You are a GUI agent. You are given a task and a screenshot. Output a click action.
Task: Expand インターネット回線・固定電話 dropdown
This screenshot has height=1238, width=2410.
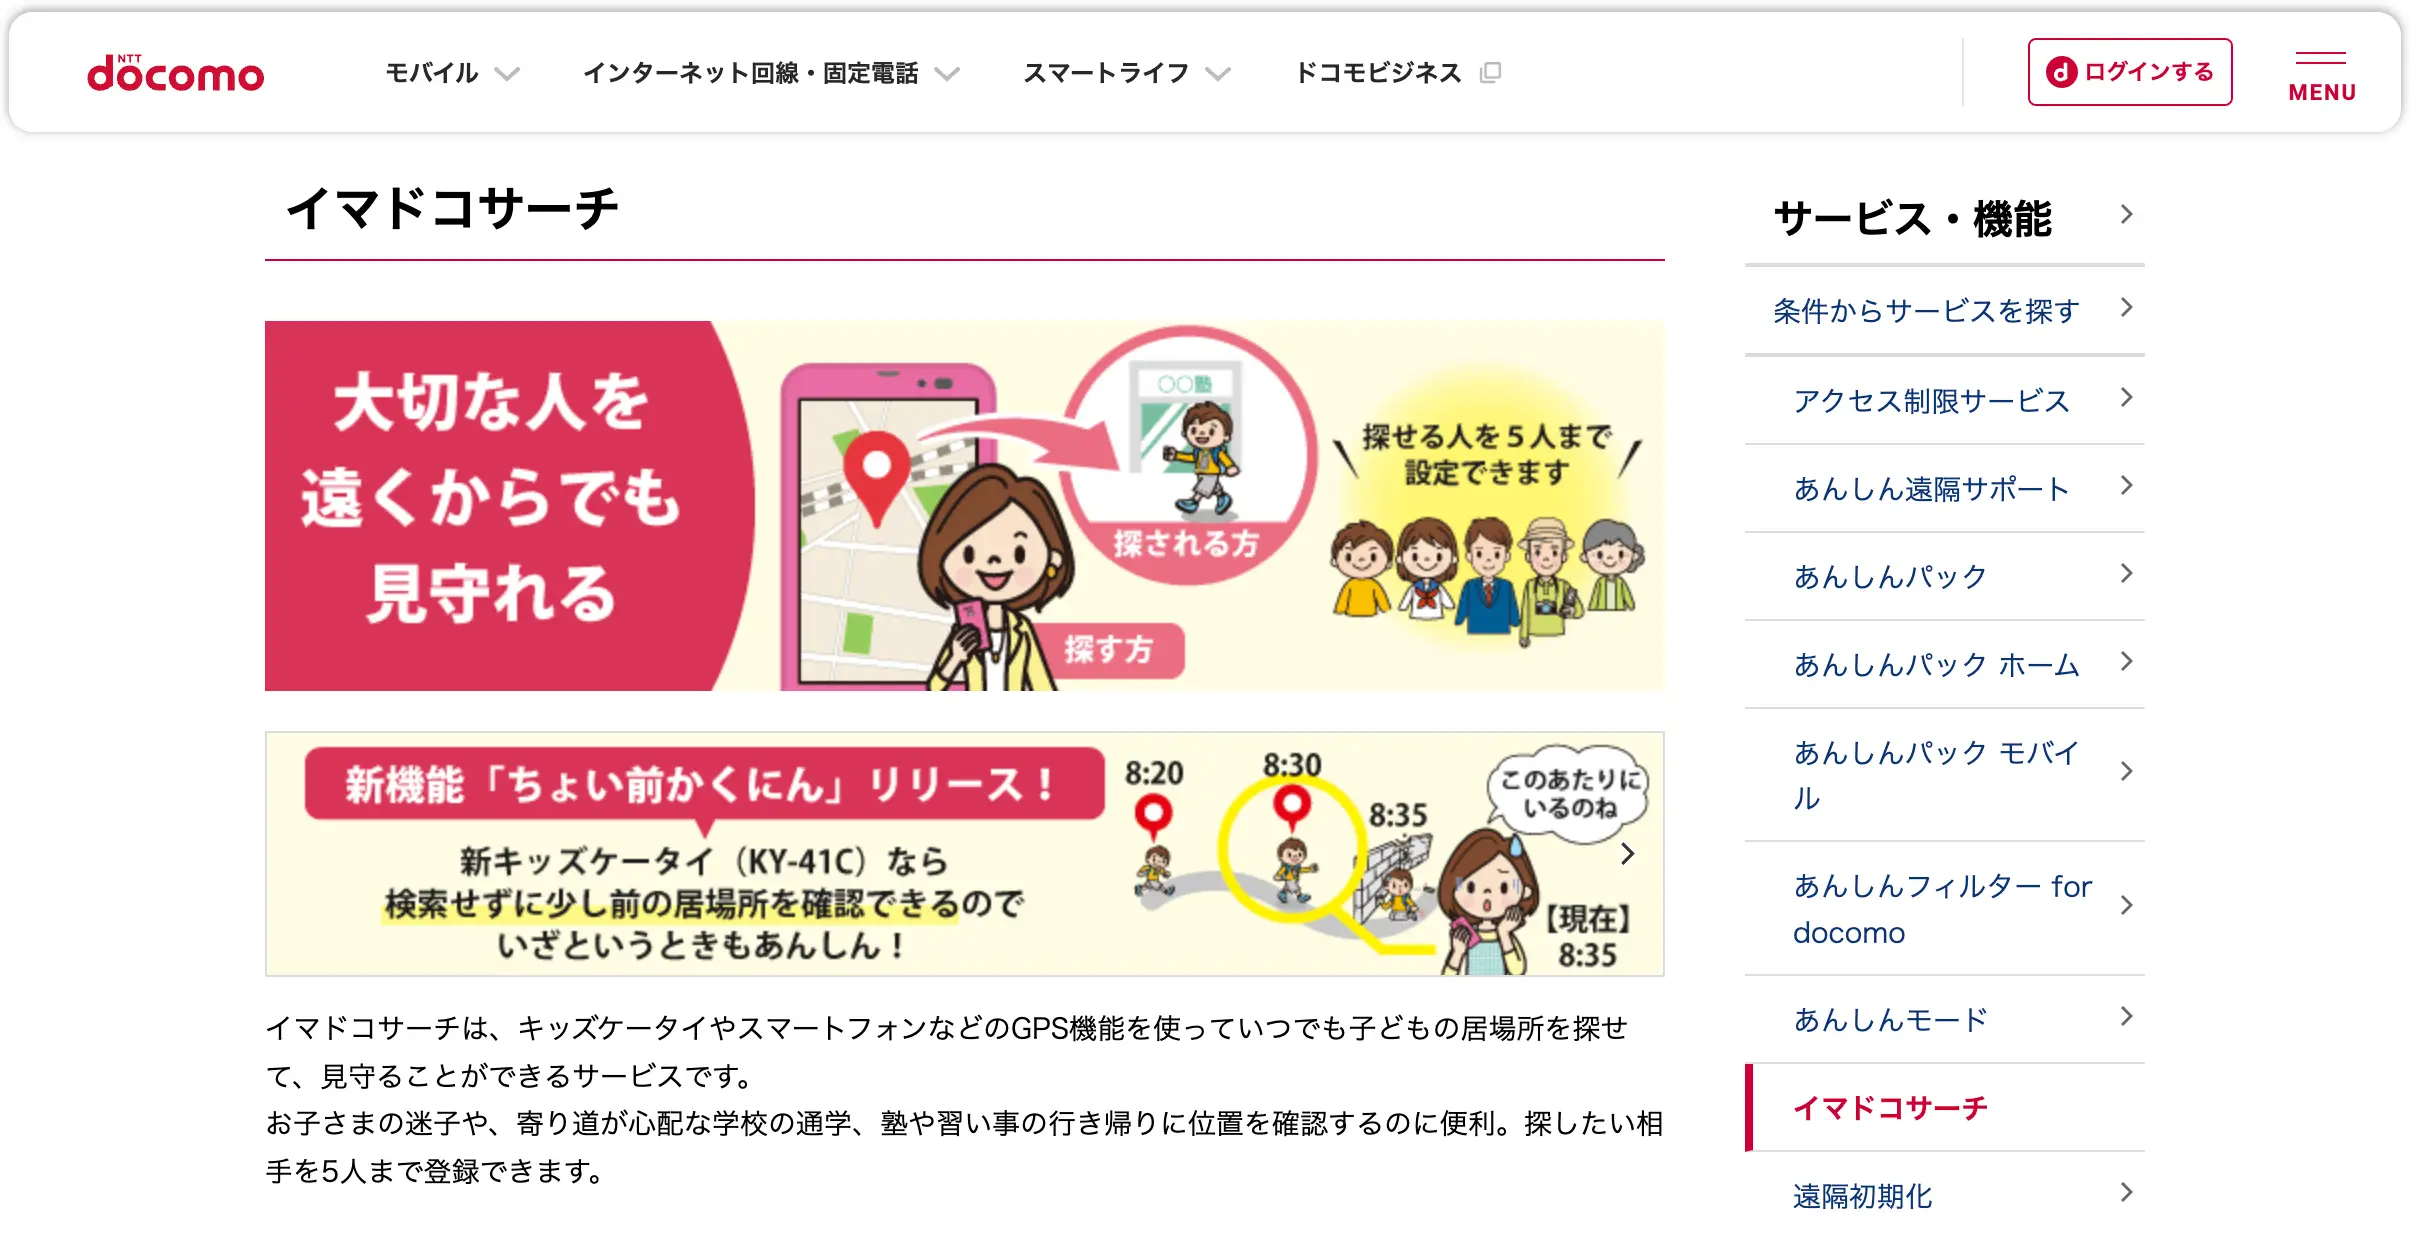tap(771, 73)
